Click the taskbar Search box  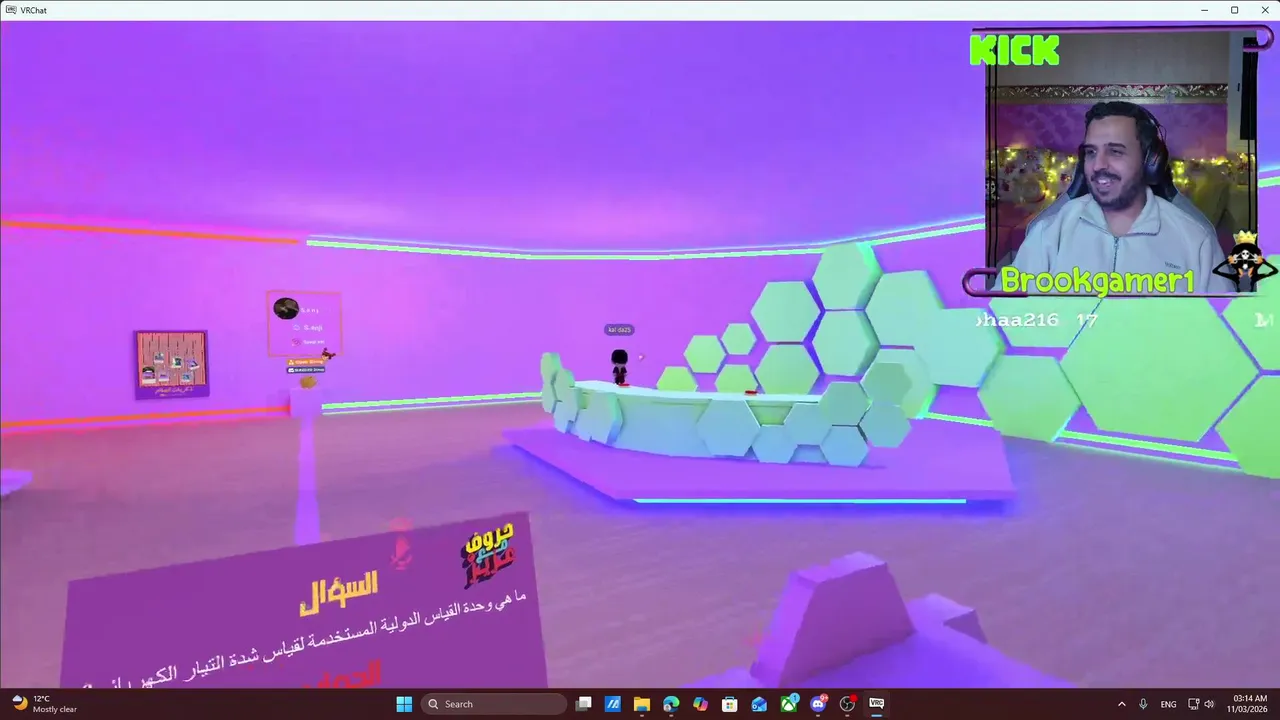pos(494,704)
